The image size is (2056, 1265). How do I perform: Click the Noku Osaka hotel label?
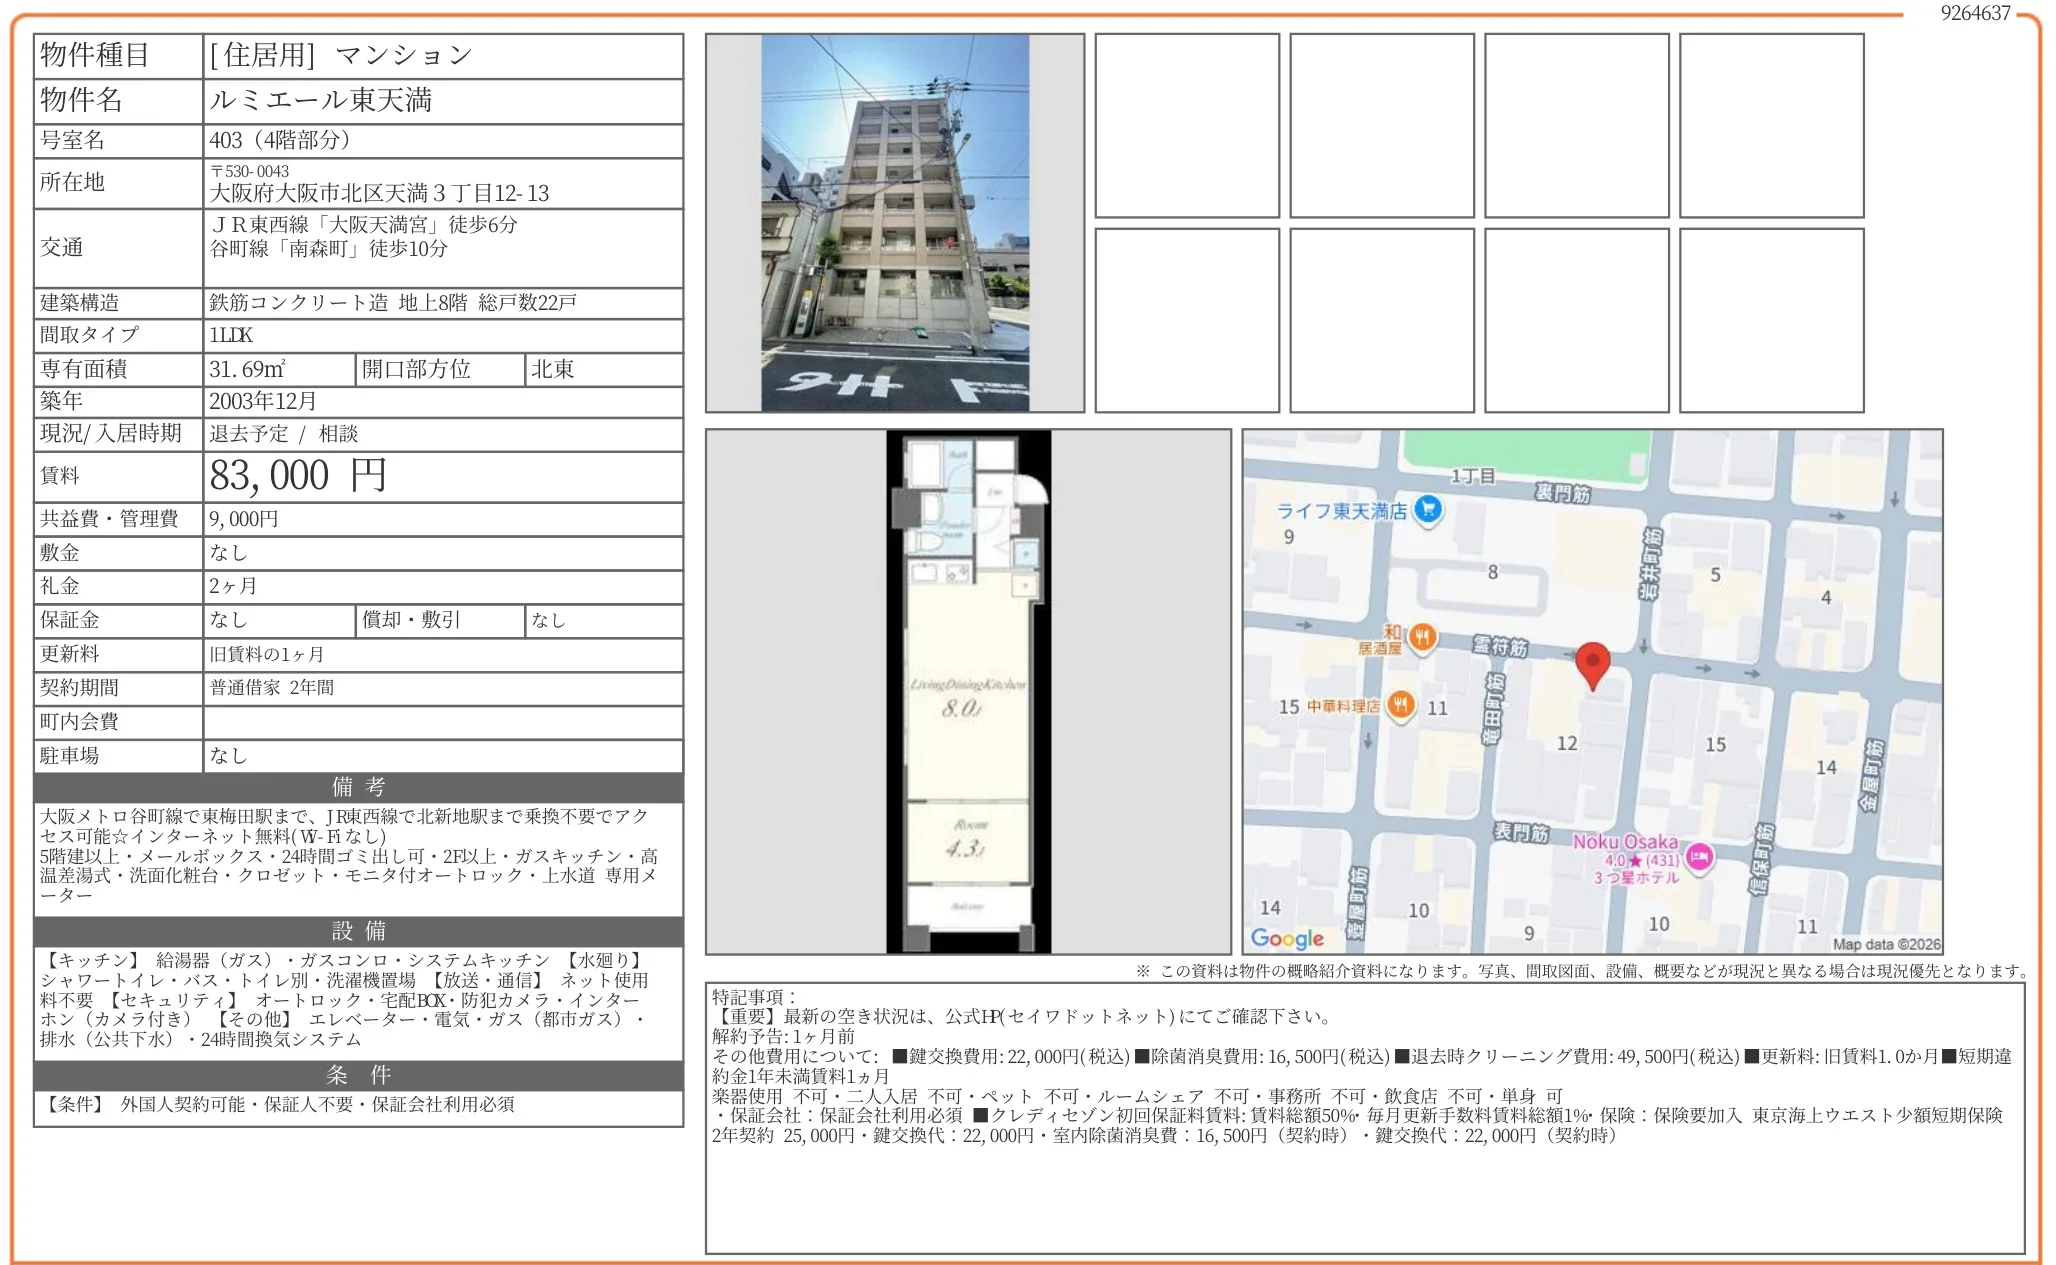coord(1625,842)
